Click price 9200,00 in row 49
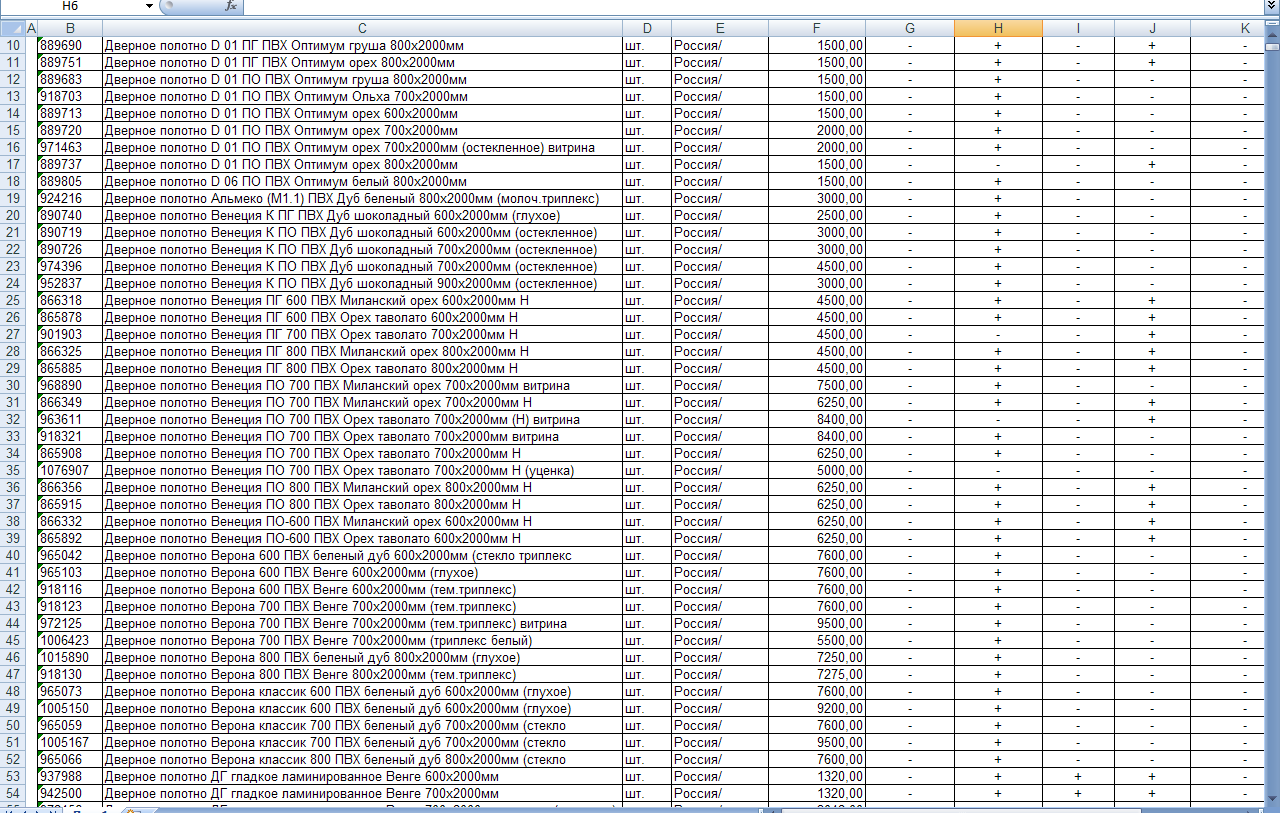This screenshot has width=1280, height=813. (x=817, y=708)
